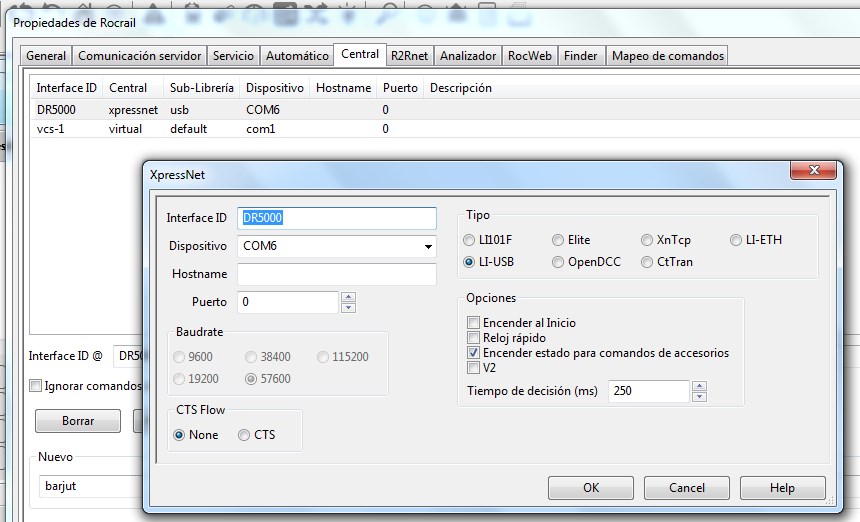Switch to the RocWeb tab
This screenshot has width=860, height=522.
(x=529, y=56)
